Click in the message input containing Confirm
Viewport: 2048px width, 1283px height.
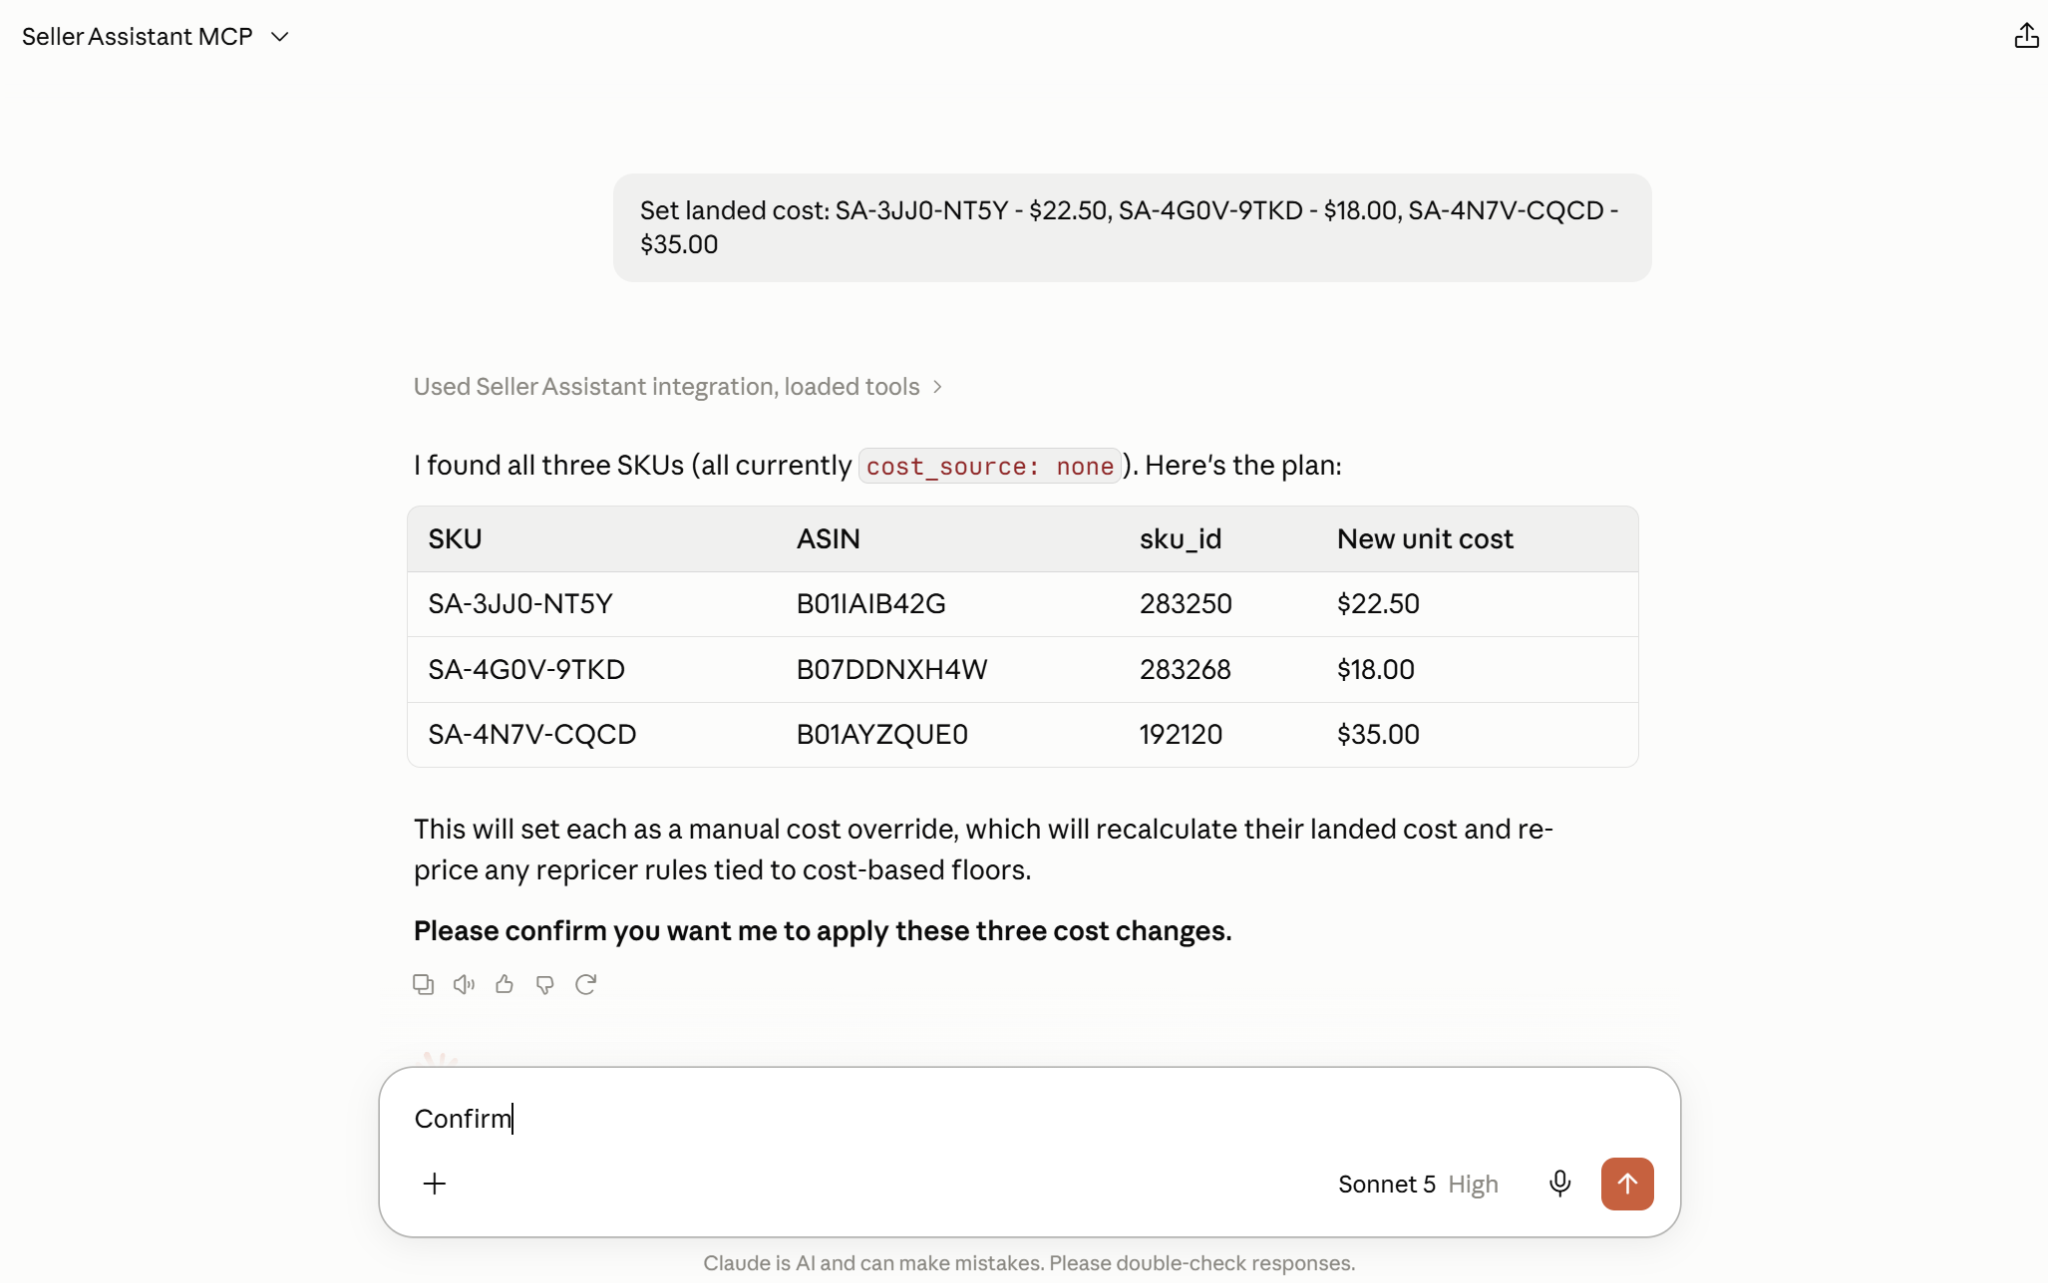(x=1029, y=1118)
